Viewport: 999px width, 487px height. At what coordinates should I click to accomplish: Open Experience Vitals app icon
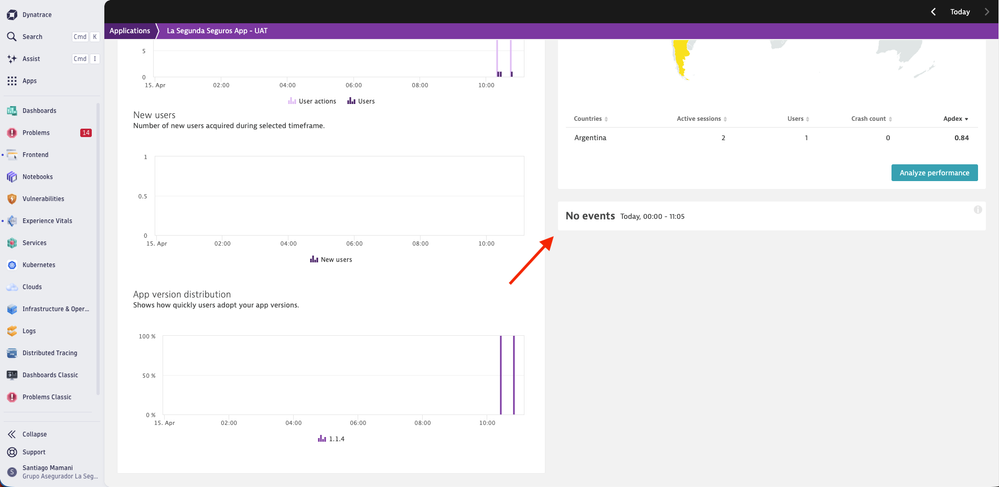point(11,221)
